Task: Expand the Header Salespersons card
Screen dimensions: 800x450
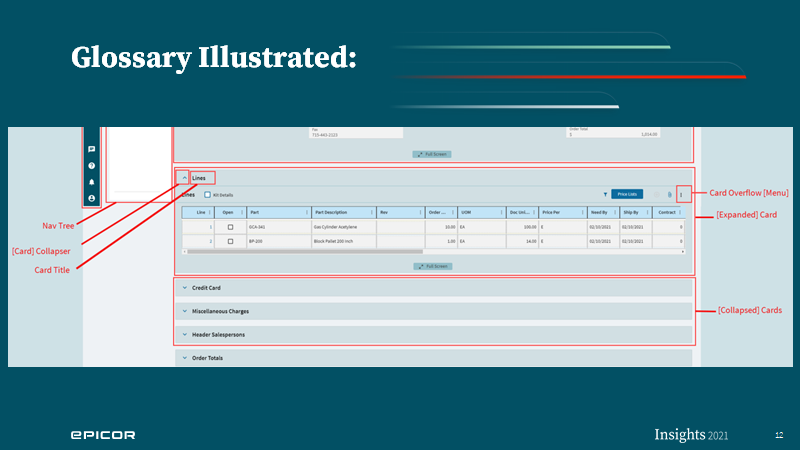Action: click(x=185, y=335)
